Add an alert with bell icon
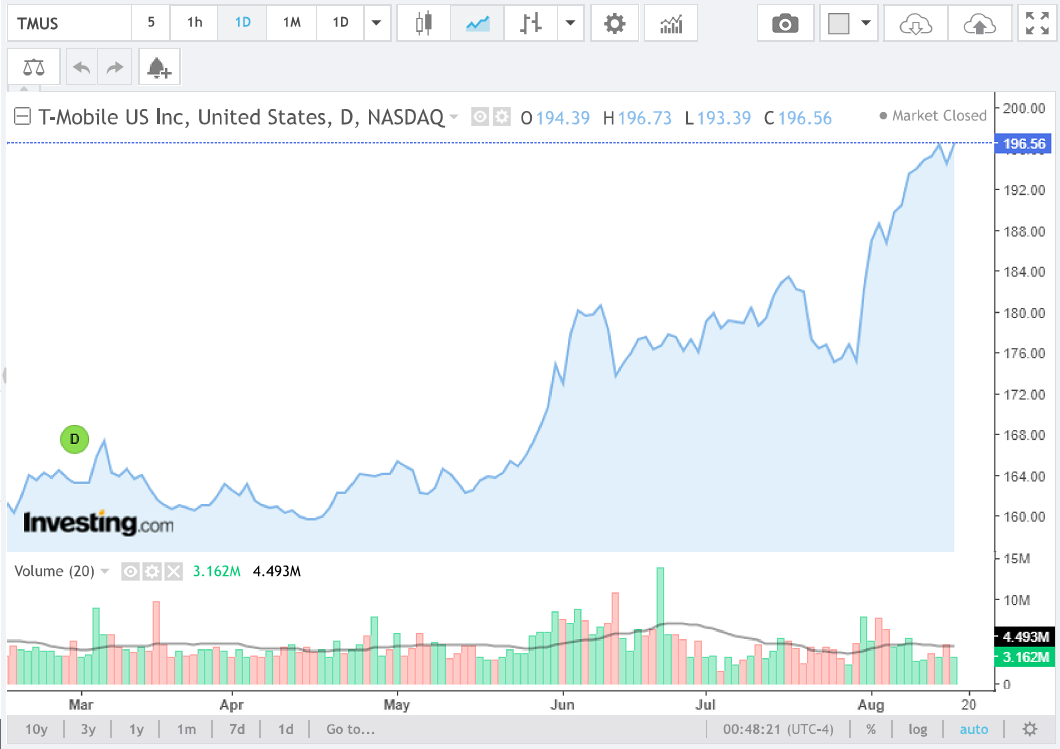This screenshot has width=1060, height=749. click(159, 67)
